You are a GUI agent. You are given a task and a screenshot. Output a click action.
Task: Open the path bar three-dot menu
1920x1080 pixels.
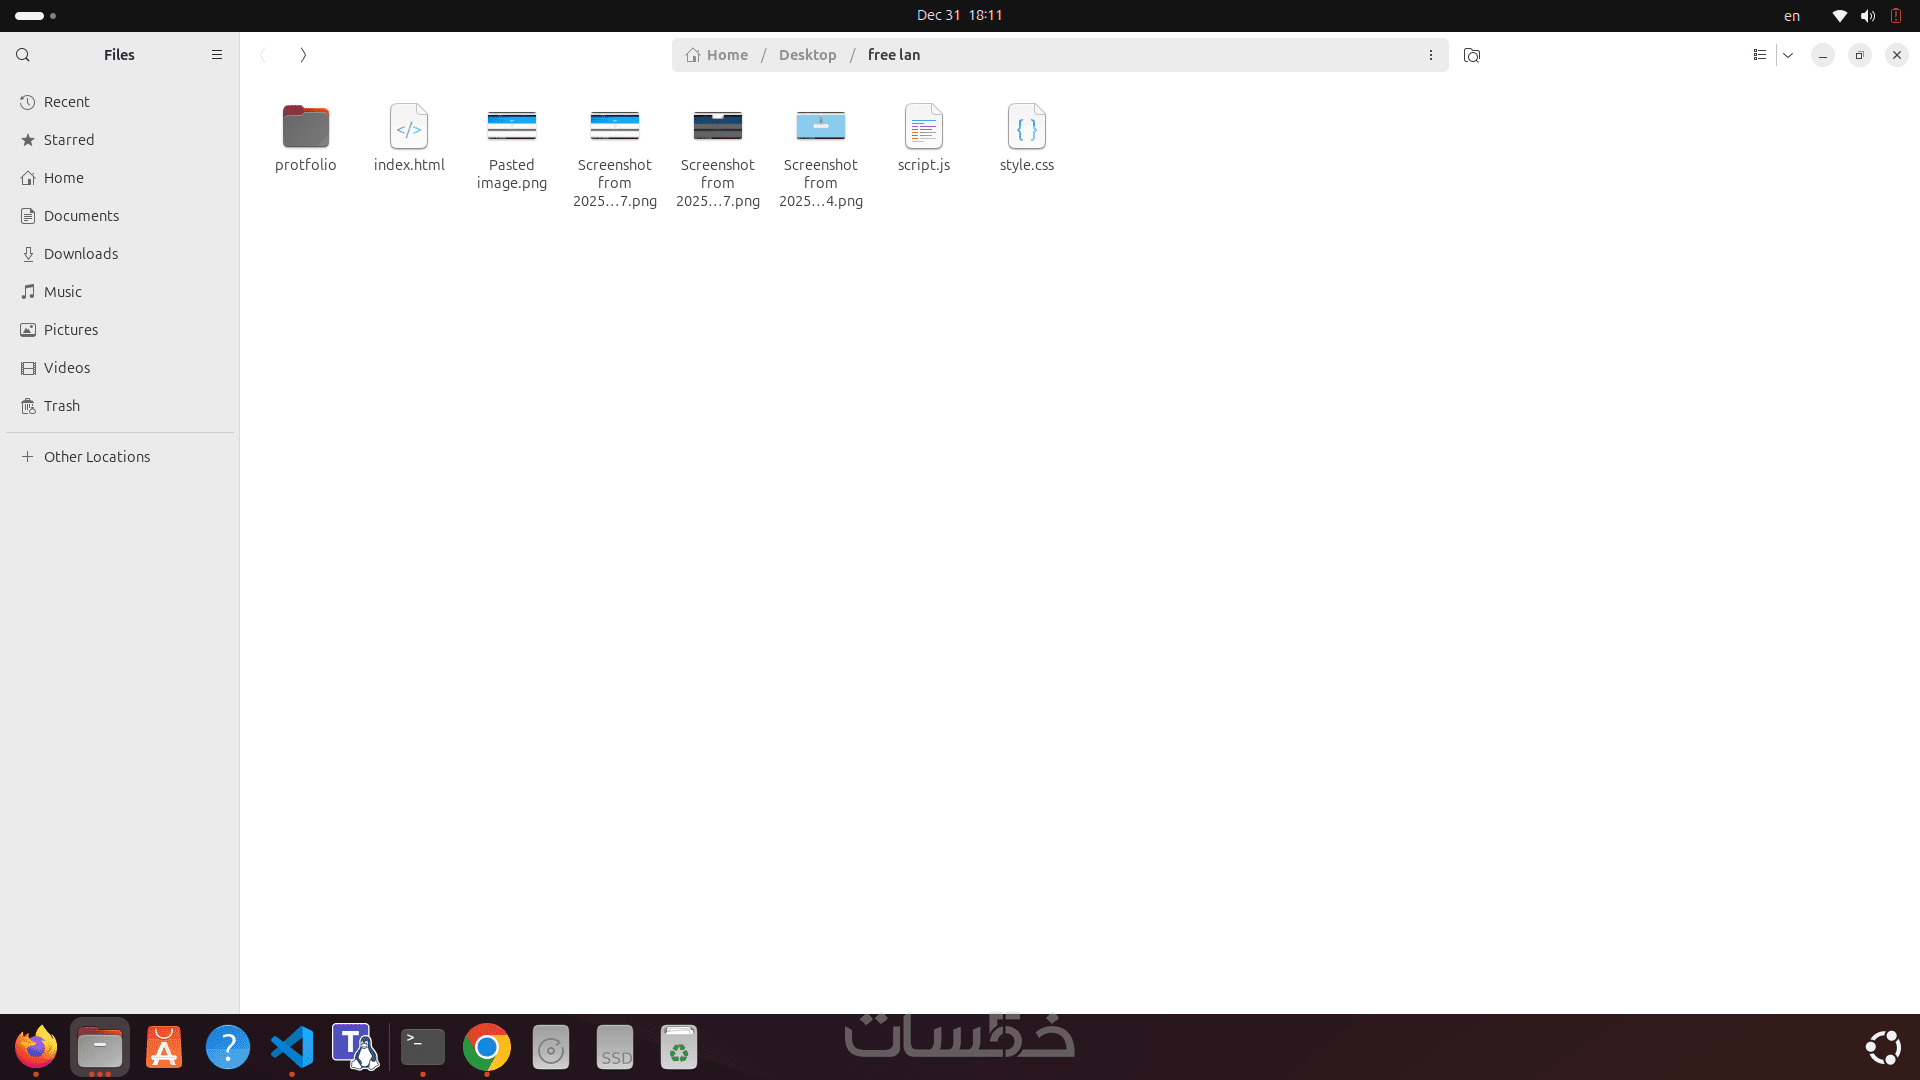click(1431, 55)
